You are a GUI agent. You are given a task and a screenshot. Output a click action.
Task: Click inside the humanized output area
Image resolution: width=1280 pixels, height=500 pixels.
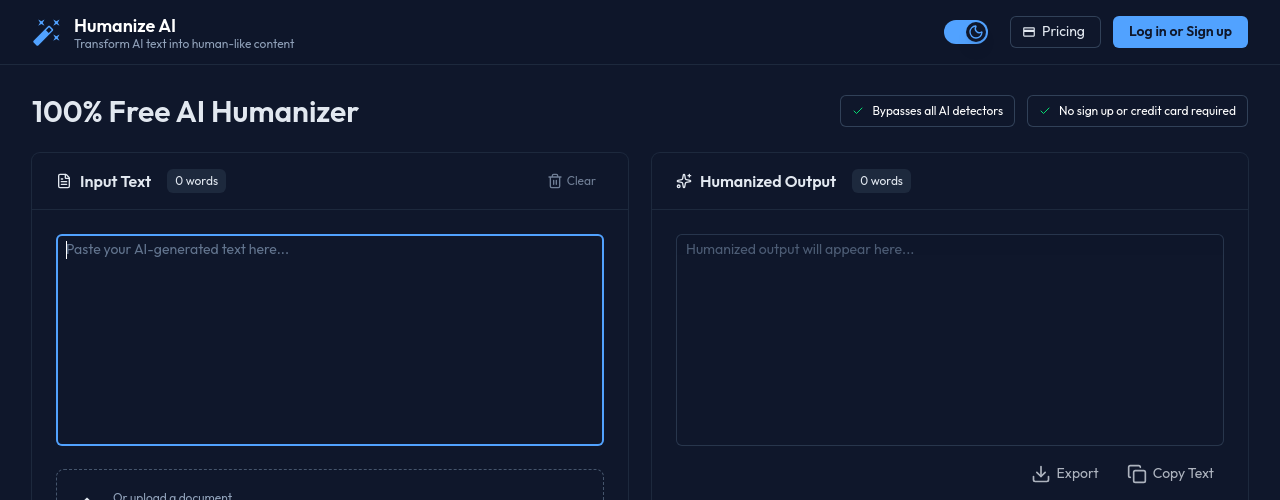(x=950, y=340)
